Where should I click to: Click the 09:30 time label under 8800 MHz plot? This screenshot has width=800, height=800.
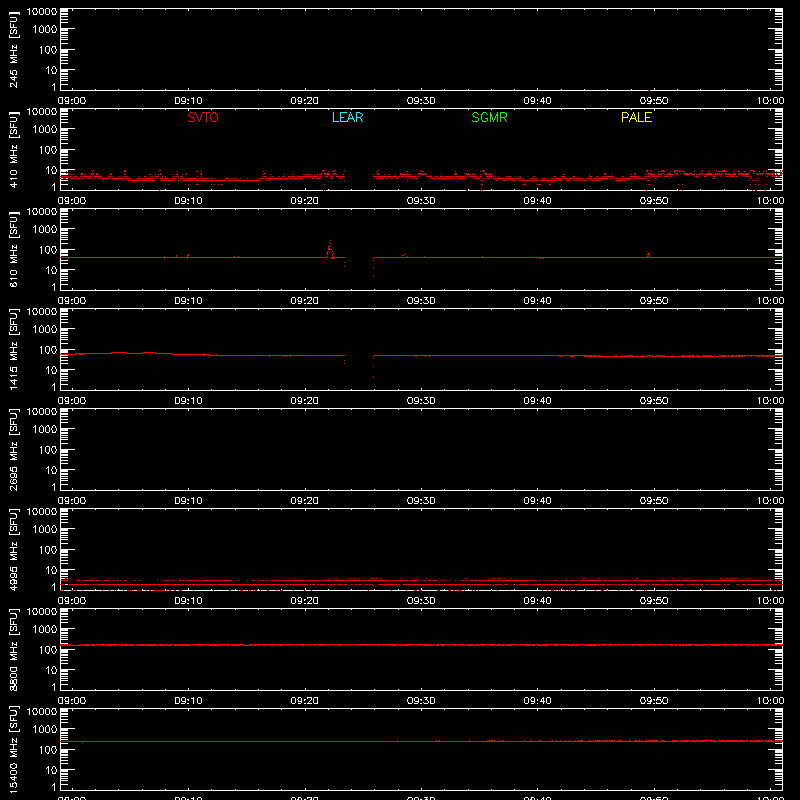tap(421, 701)
